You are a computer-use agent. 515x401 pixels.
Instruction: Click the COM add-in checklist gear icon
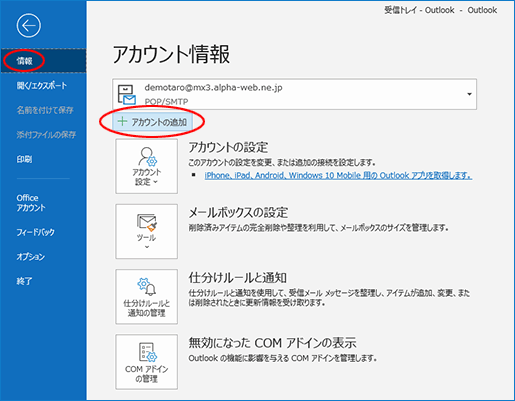coord(147,352)
